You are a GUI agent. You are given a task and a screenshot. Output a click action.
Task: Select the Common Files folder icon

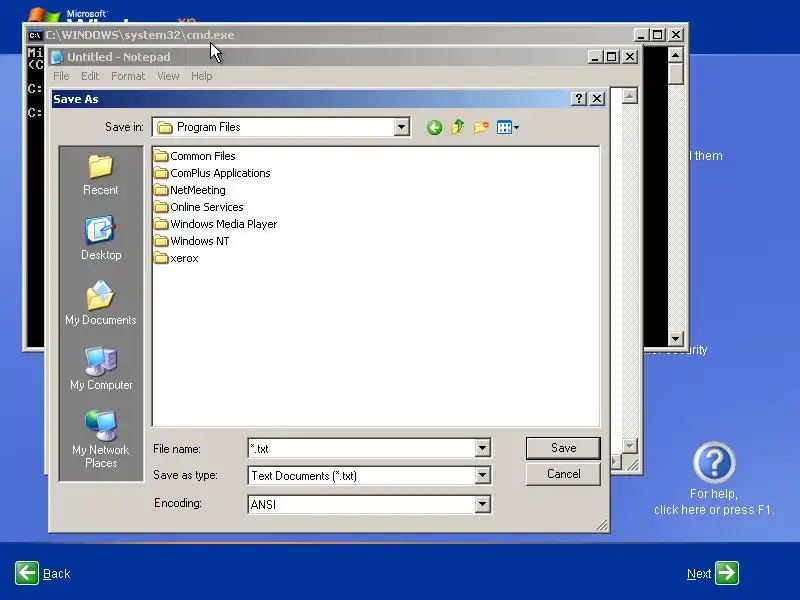click(x=161, y=156)
